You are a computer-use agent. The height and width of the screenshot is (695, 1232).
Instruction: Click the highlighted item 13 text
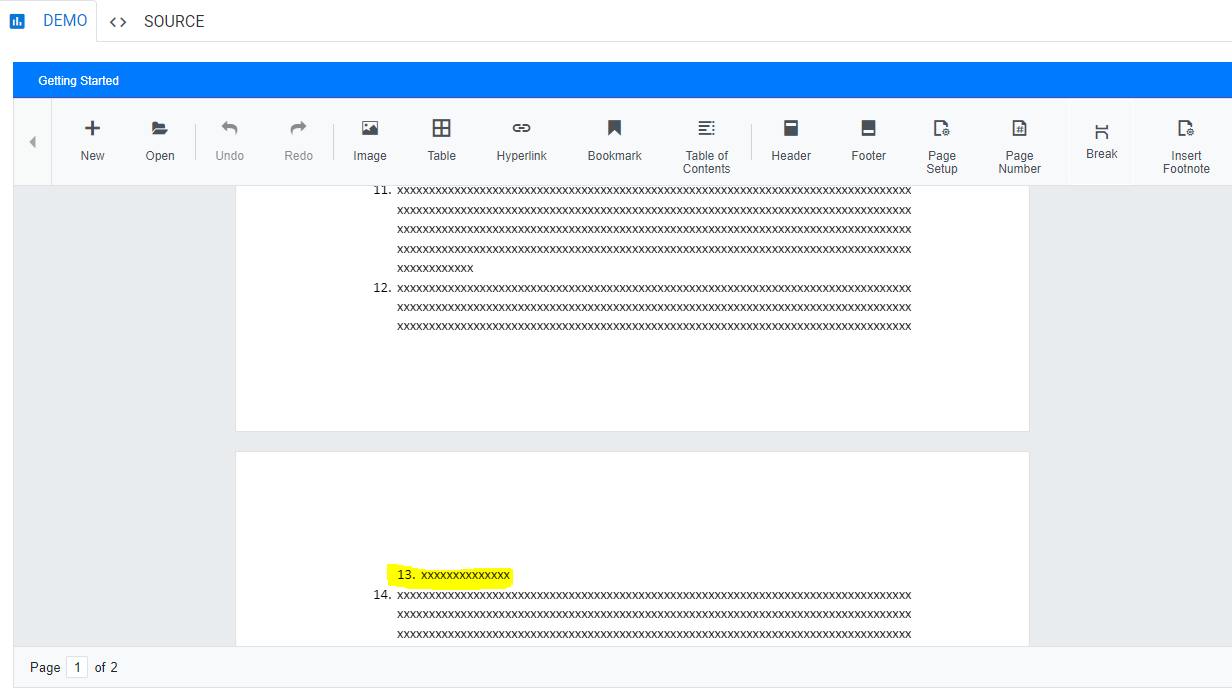(465, 575)
